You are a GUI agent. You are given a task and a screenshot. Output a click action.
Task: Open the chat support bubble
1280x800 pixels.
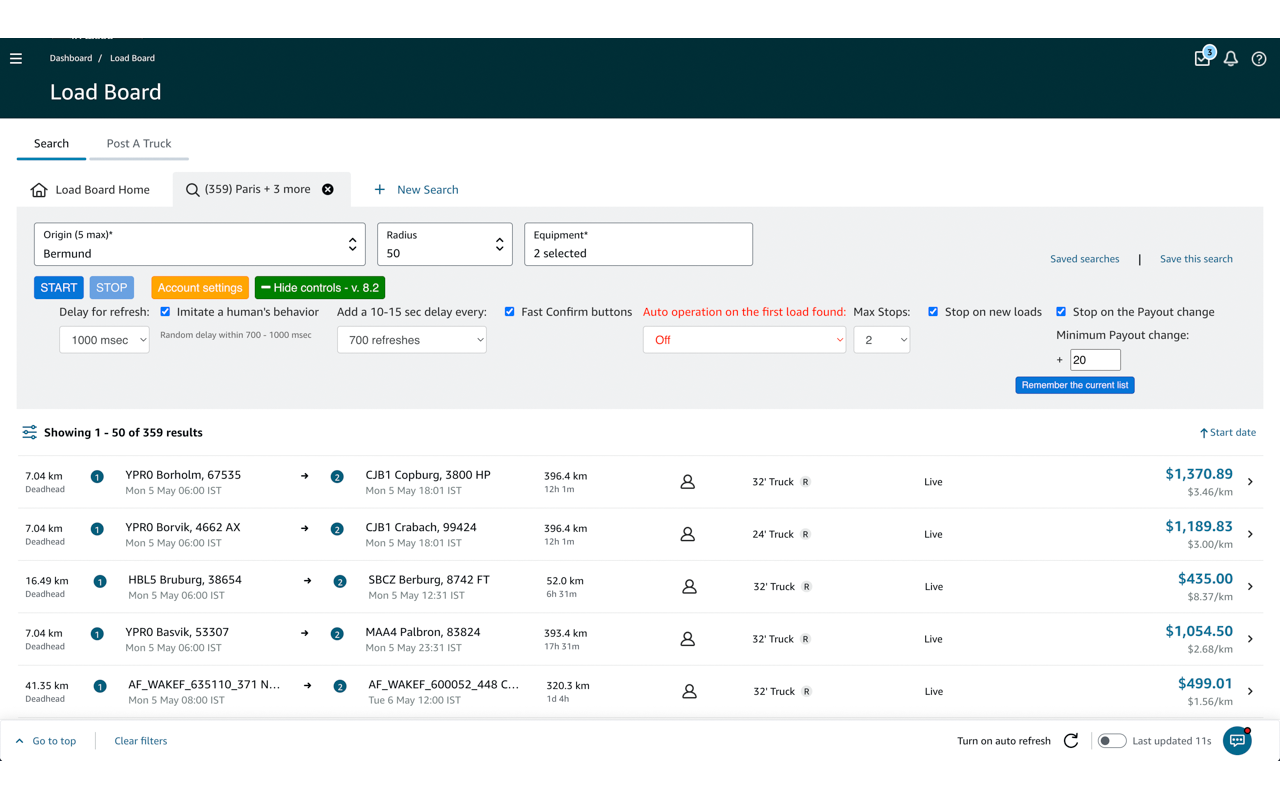pyautogui.click(x=1237, y=741)
